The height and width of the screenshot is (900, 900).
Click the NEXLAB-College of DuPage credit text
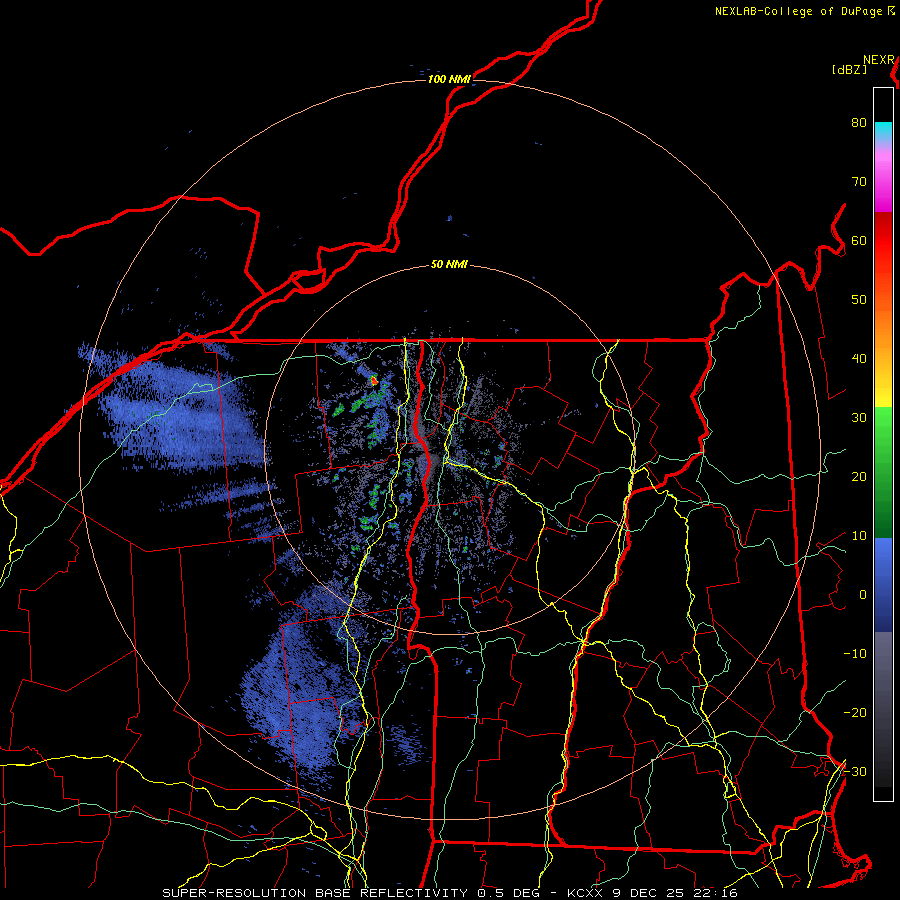[x=799, y=11]
